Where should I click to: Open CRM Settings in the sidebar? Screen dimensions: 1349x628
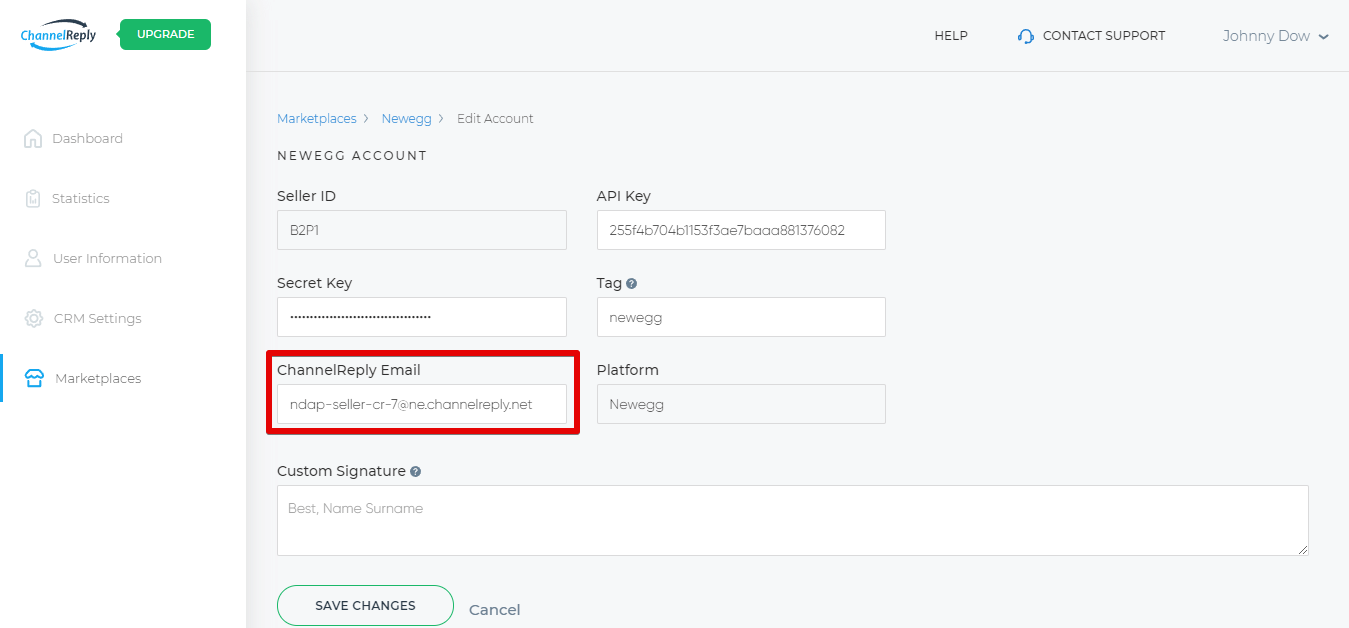click(98, 318)
